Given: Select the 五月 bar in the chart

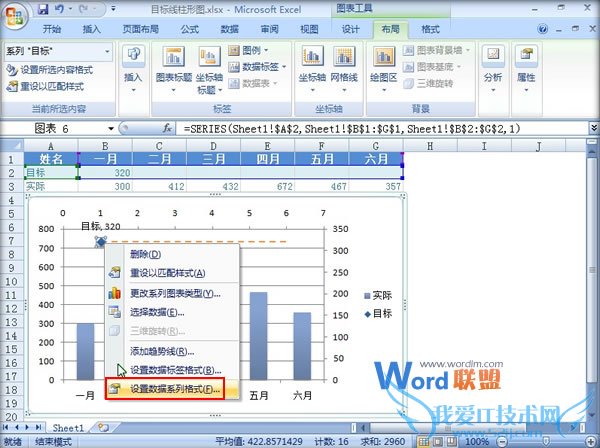Looking at the screenshot, I should (x=259, y=336).
